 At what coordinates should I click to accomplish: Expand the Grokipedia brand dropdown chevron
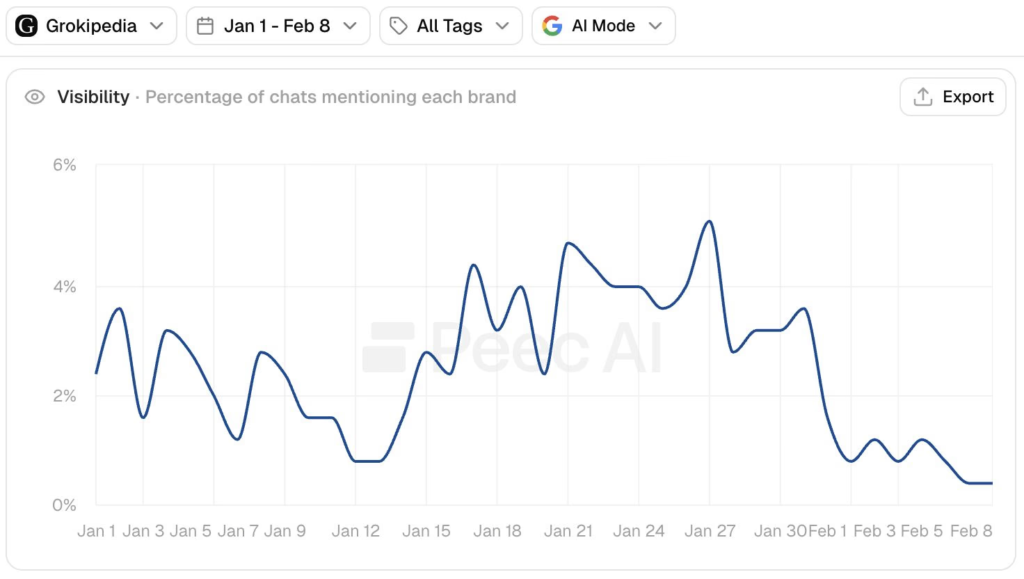pyautogui.click(x=157, y=26)
